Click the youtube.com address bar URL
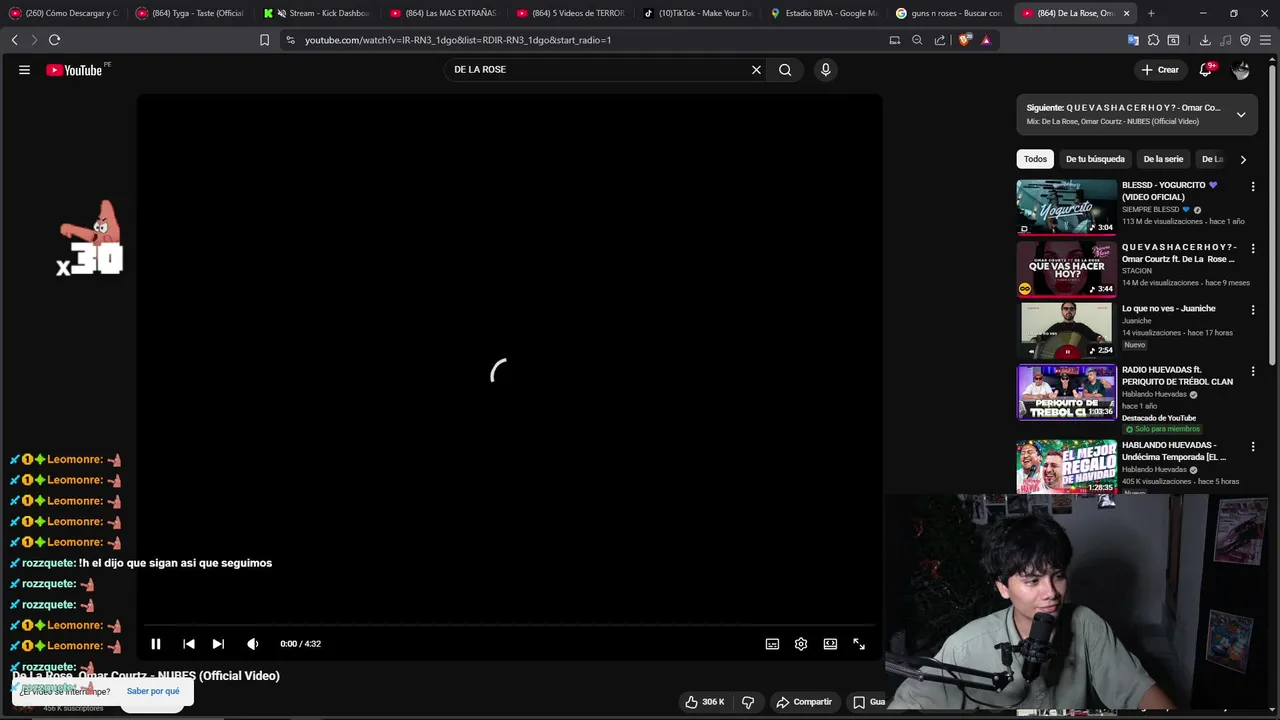 [x=457, y=40]
